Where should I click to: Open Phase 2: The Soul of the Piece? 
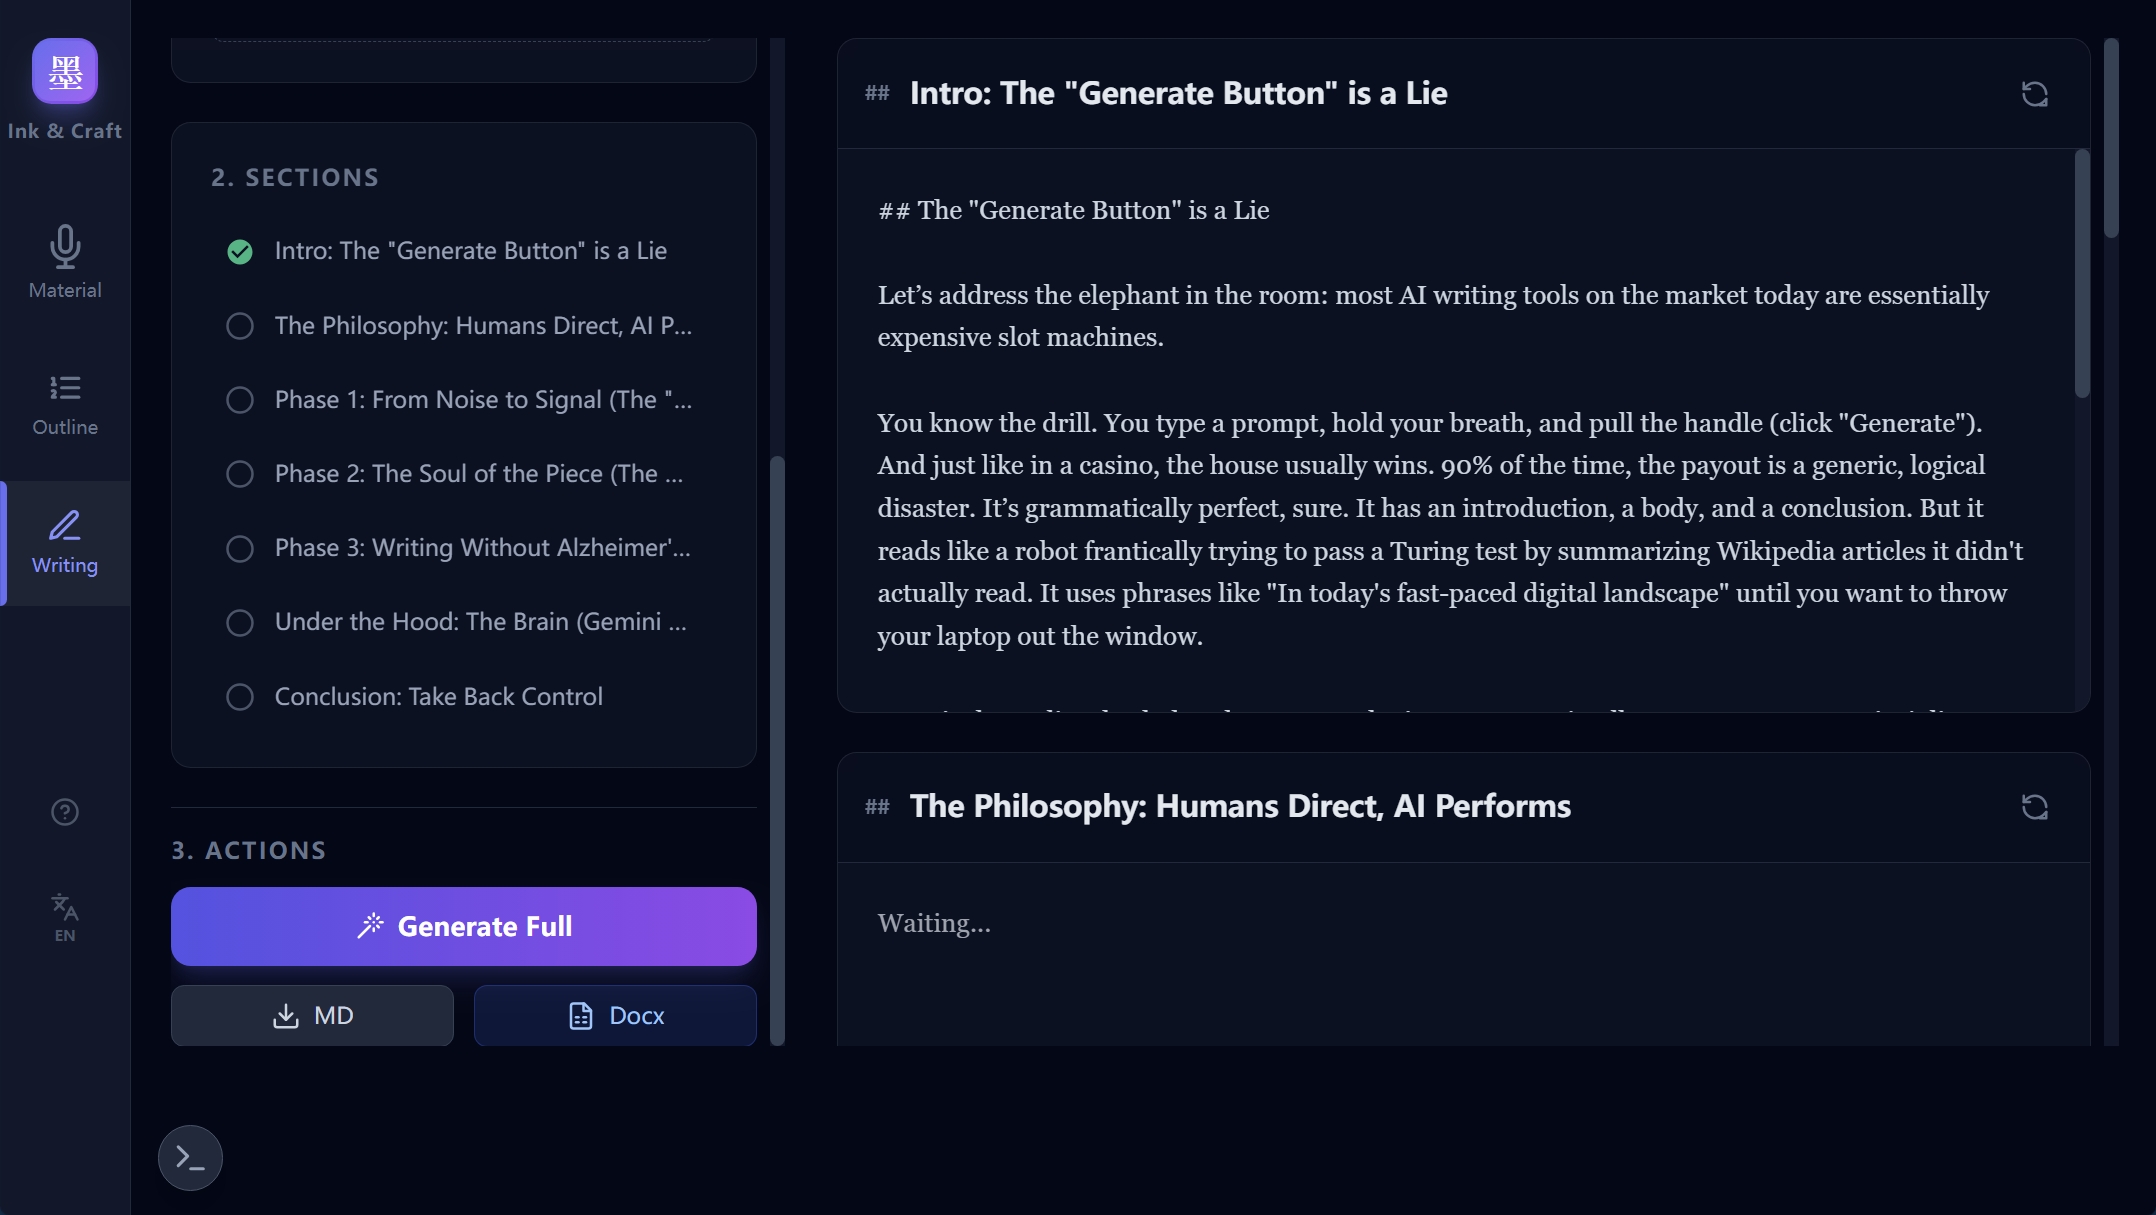tap(478, 474)
